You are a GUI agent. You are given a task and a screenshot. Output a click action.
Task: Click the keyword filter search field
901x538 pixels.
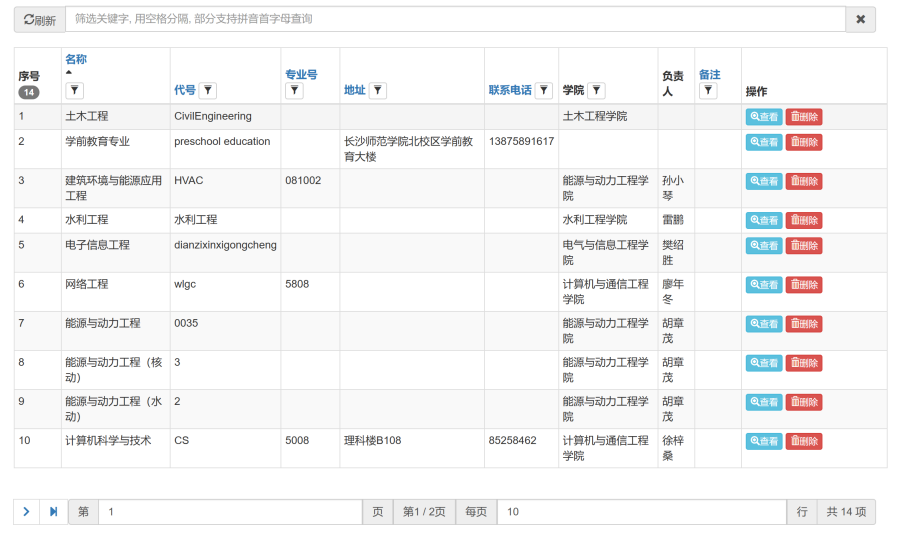[x=455, y=19]
